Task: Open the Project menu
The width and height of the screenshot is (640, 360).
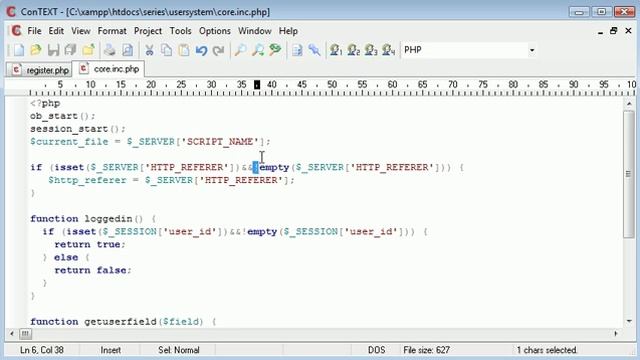Action: pos(148,31)
